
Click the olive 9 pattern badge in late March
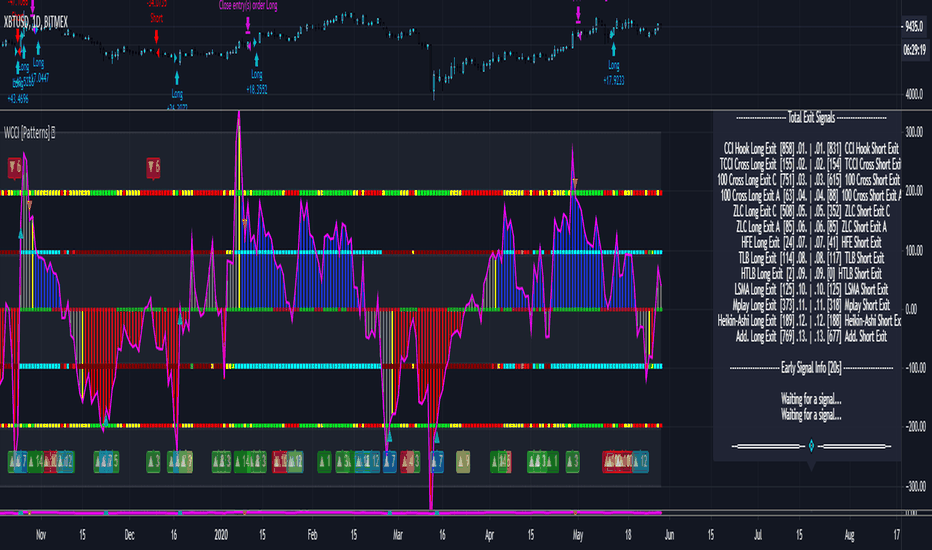click(463, 461)
